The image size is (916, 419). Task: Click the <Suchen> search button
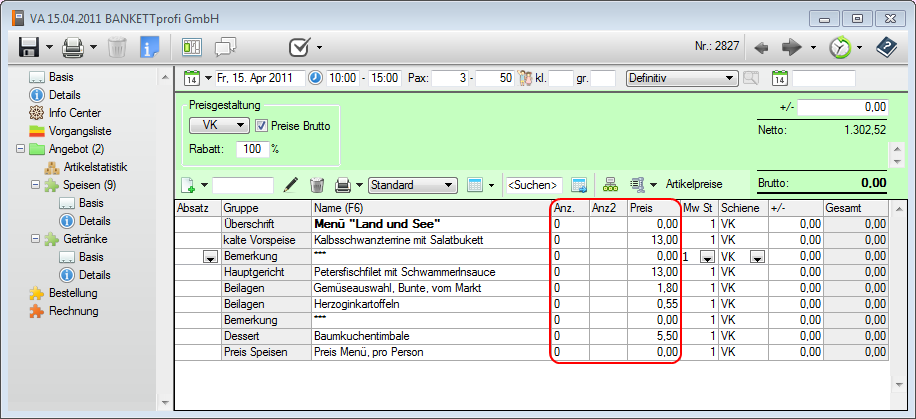pos(533,185)
